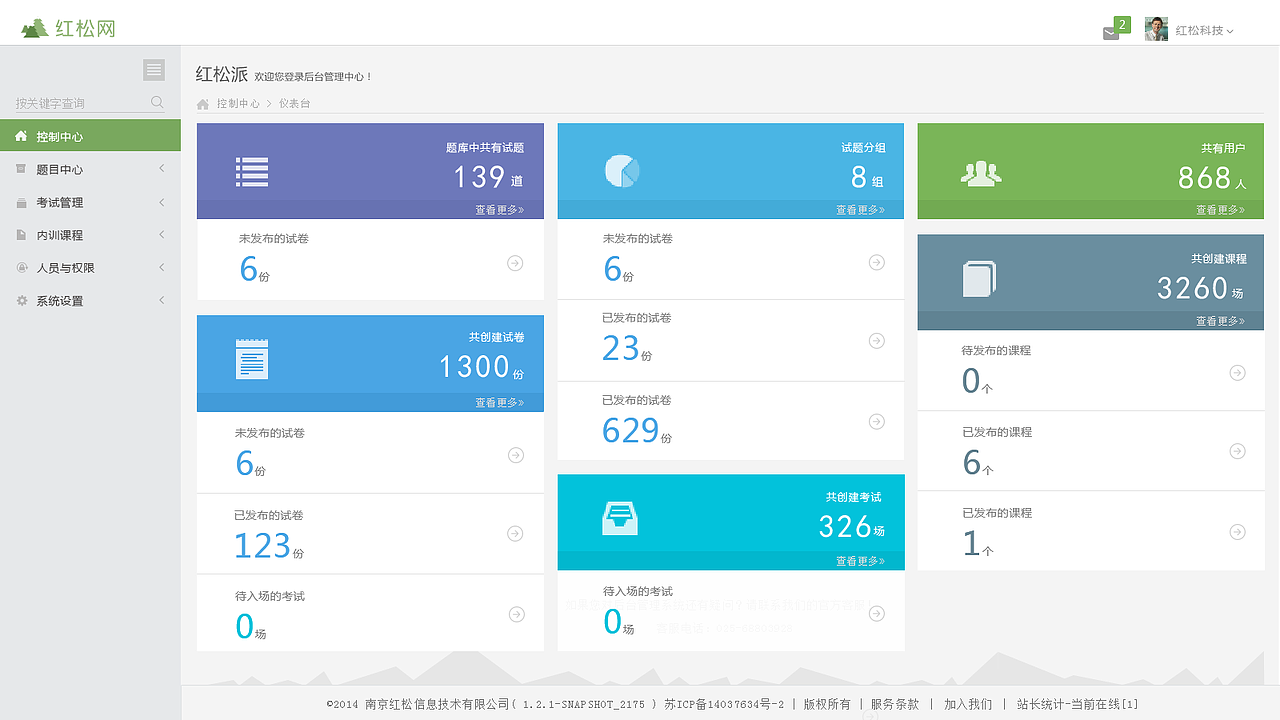Click arrow icon beside 23份 已发布的试卷
1280x720 pixels.
[x=877, y=341]
